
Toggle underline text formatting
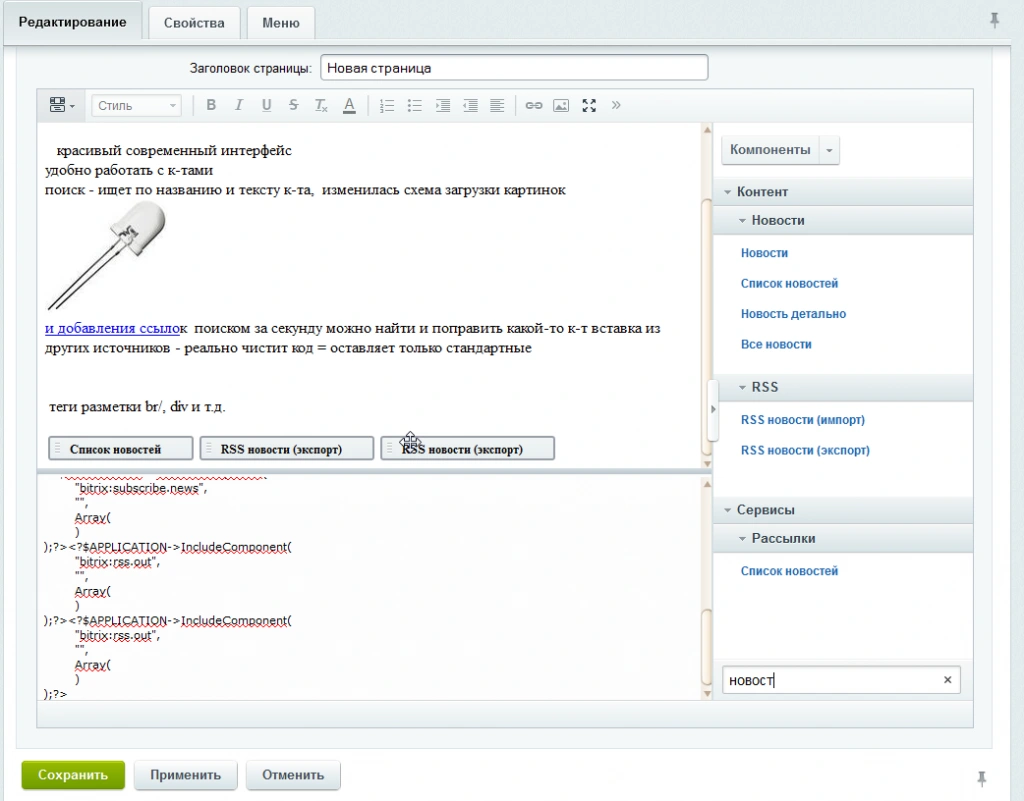click(266, 105)
